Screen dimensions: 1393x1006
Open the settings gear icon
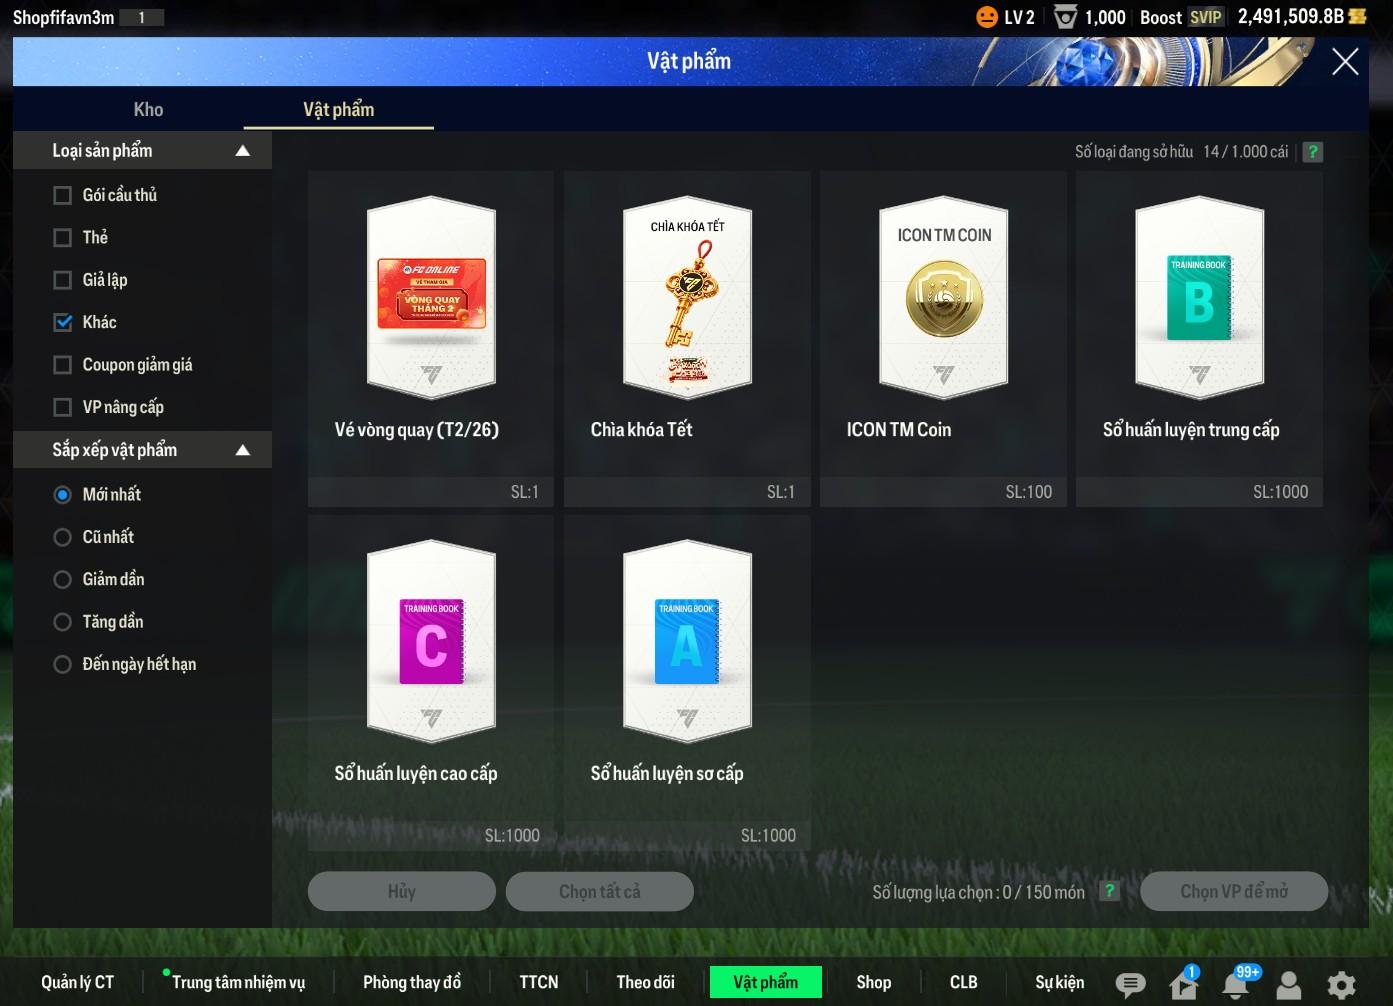click(1341, 985)
